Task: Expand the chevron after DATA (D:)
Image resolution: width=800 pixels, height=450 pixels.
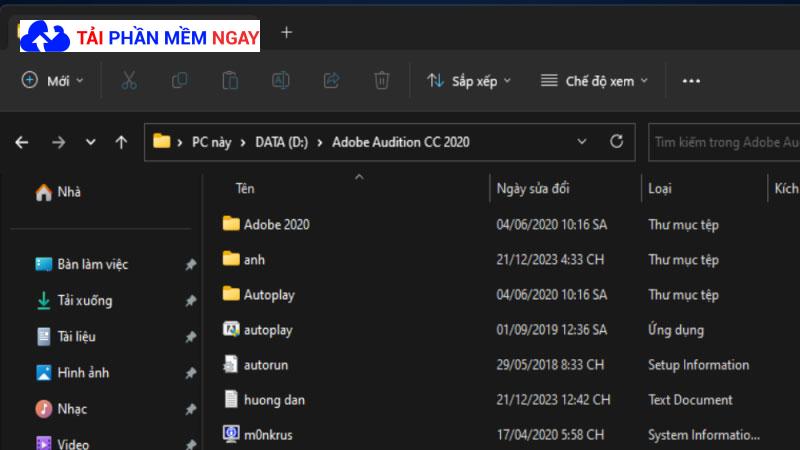Action: (x=320, y=143)
